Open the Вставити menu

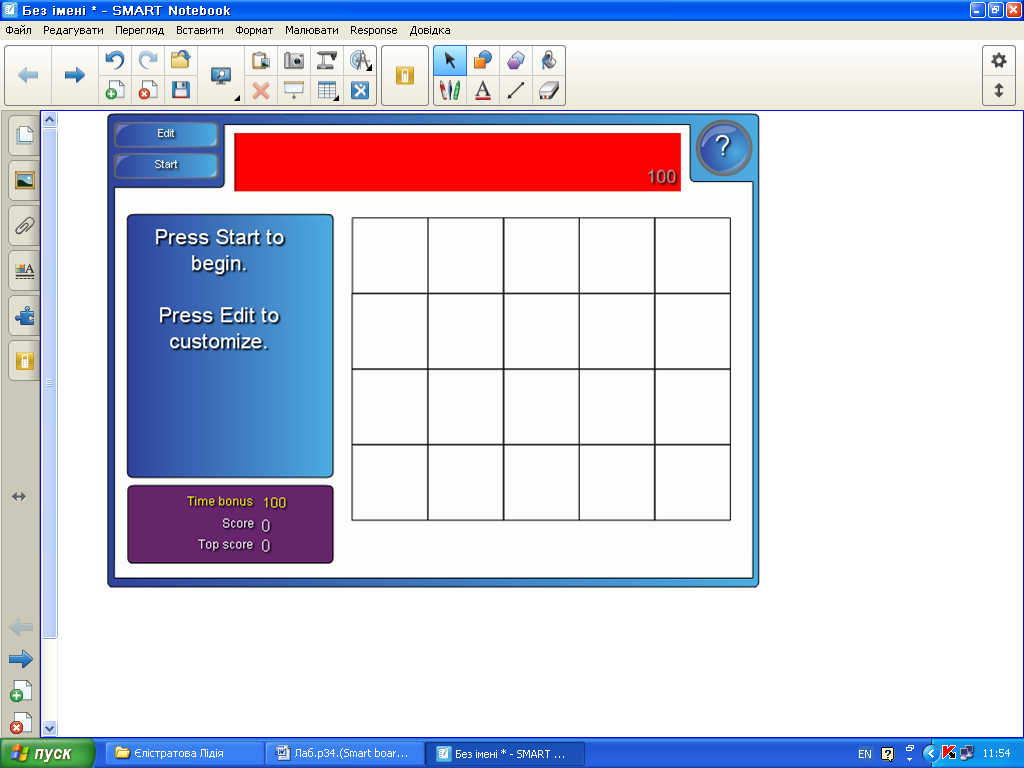(199, 30)
